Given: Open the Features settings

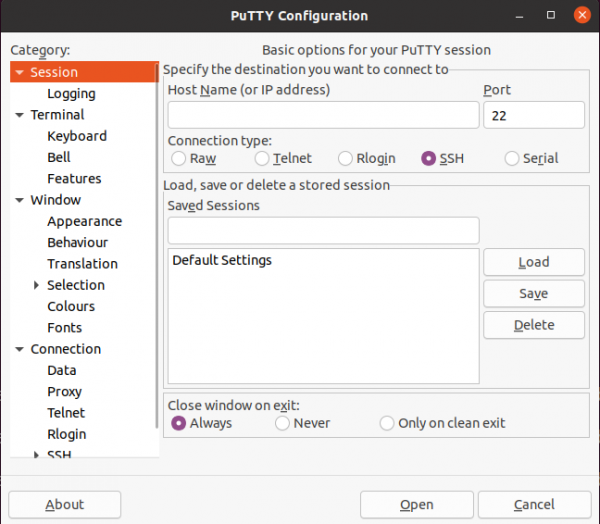Looking at the screenshot, I should pyautogui.click(x=74, y=179).
